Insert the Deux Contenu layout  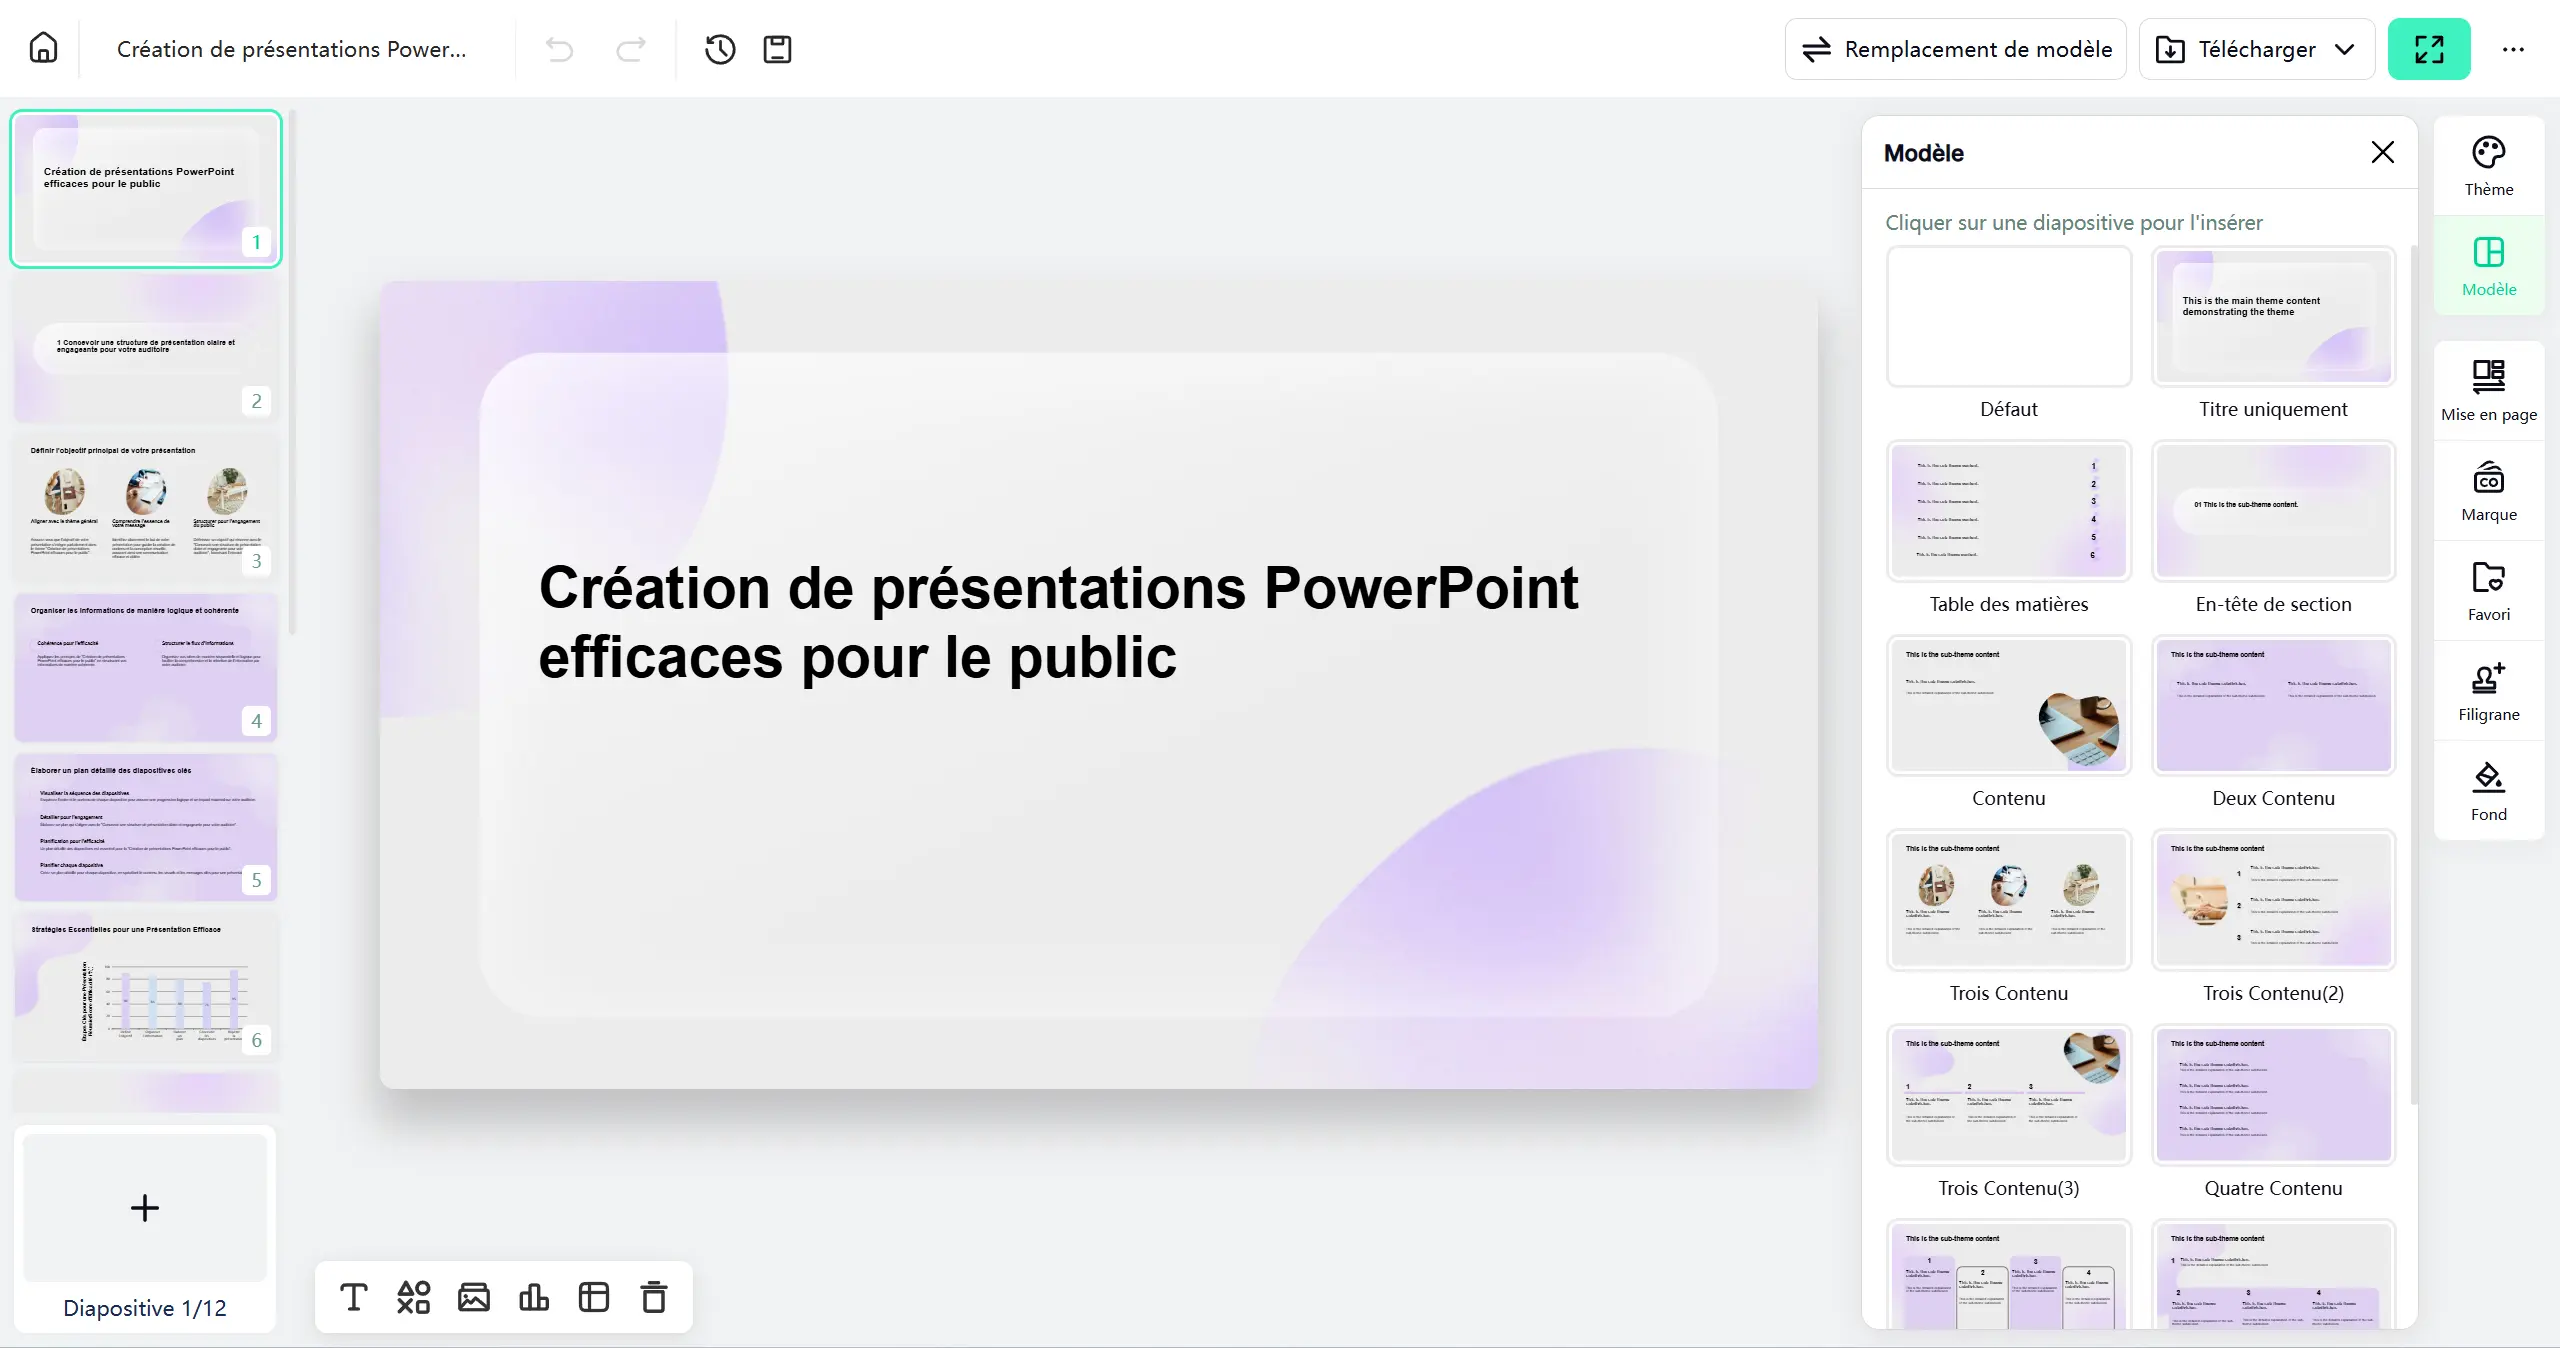coord(2273,705)
